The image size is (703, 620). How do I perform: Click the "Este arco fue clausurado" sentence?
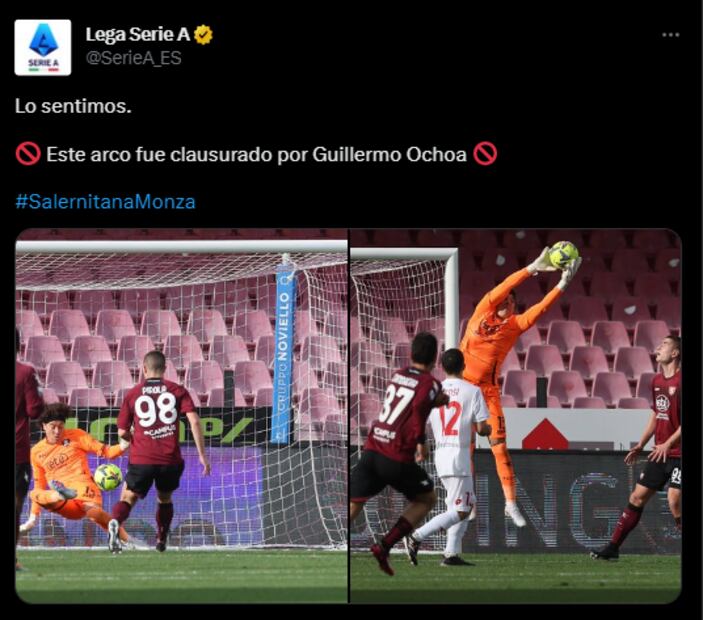pos(256,154)
